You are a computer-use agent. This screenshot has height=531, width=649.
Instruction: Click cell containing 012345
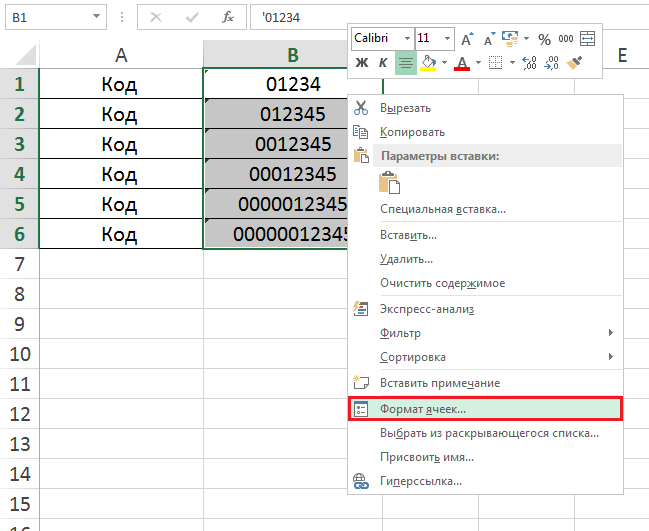(x=276, y=114)
